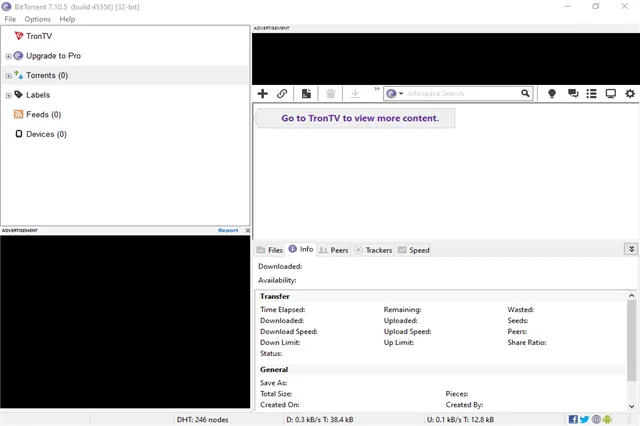Image resolution: width=640 pixels, height=426 pixels.
Task: Click the Create New Torrent icon
Action: click(306, 93)
